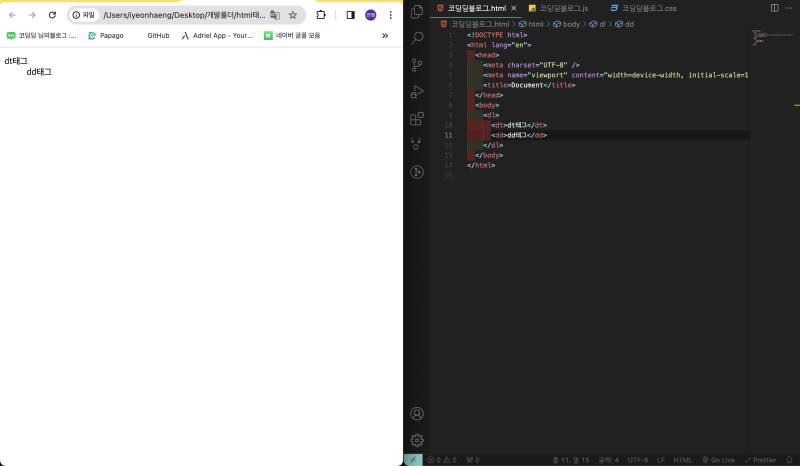Select language mode HTML in status bar

coord(682,460)
